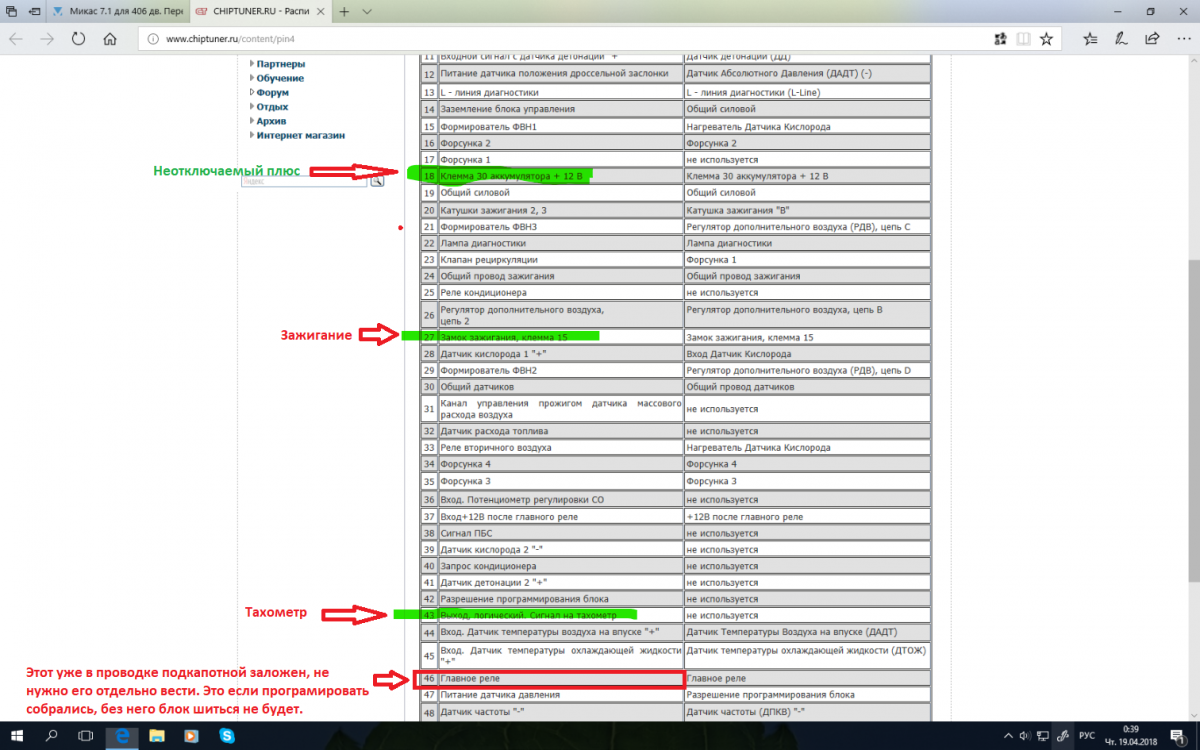1200x750 pixels.
Task: Select the cell 'Питание датчика давления'
Action: pyautogui.click(x=560, y=694)
